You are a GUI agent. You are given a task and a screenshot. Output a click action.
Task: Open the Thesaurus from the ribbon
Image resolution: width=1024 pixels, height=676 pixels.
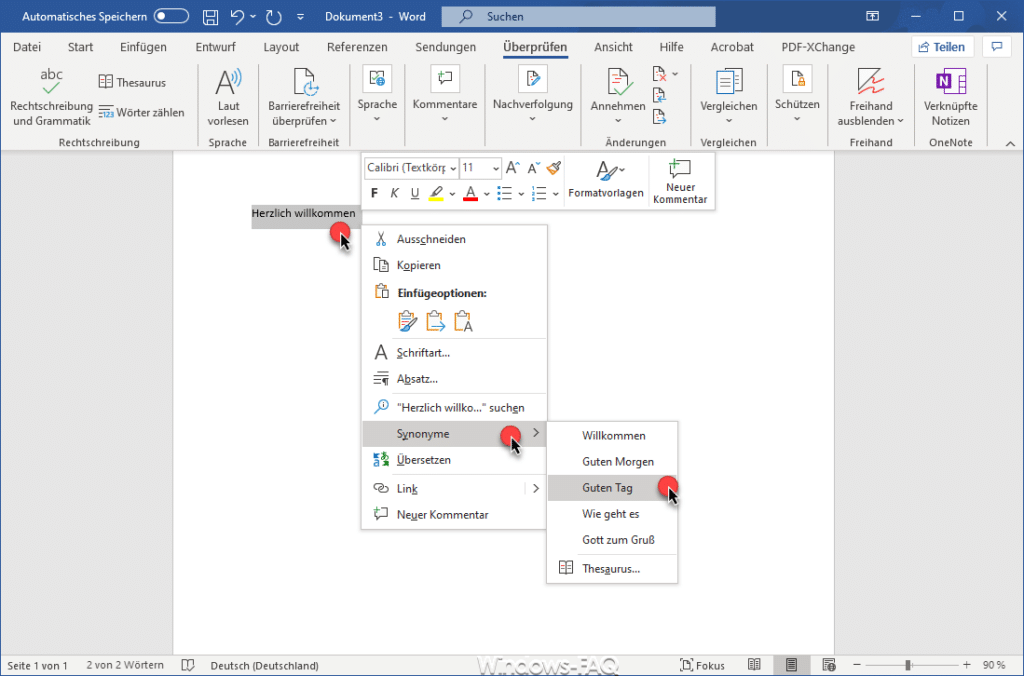(x=133, y=82)
